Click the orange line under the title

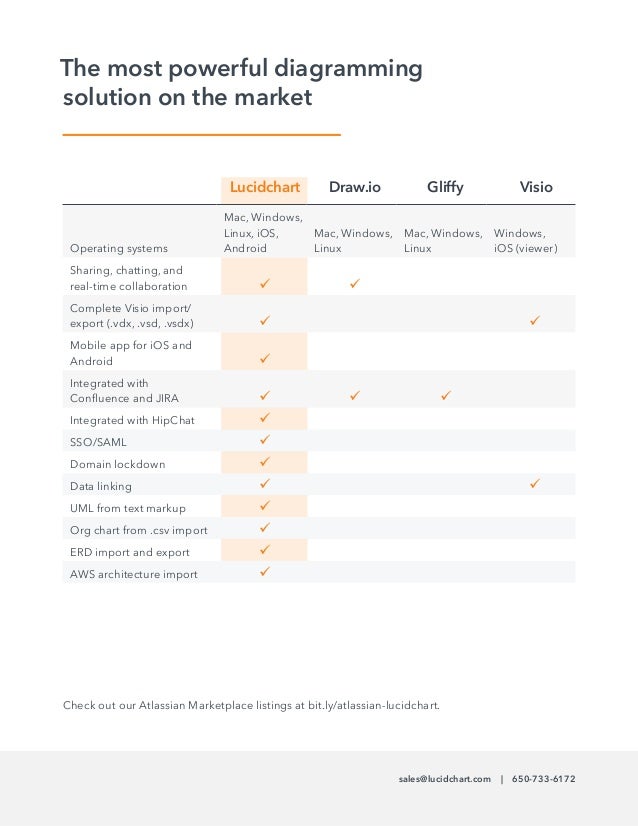pos(201,134)
